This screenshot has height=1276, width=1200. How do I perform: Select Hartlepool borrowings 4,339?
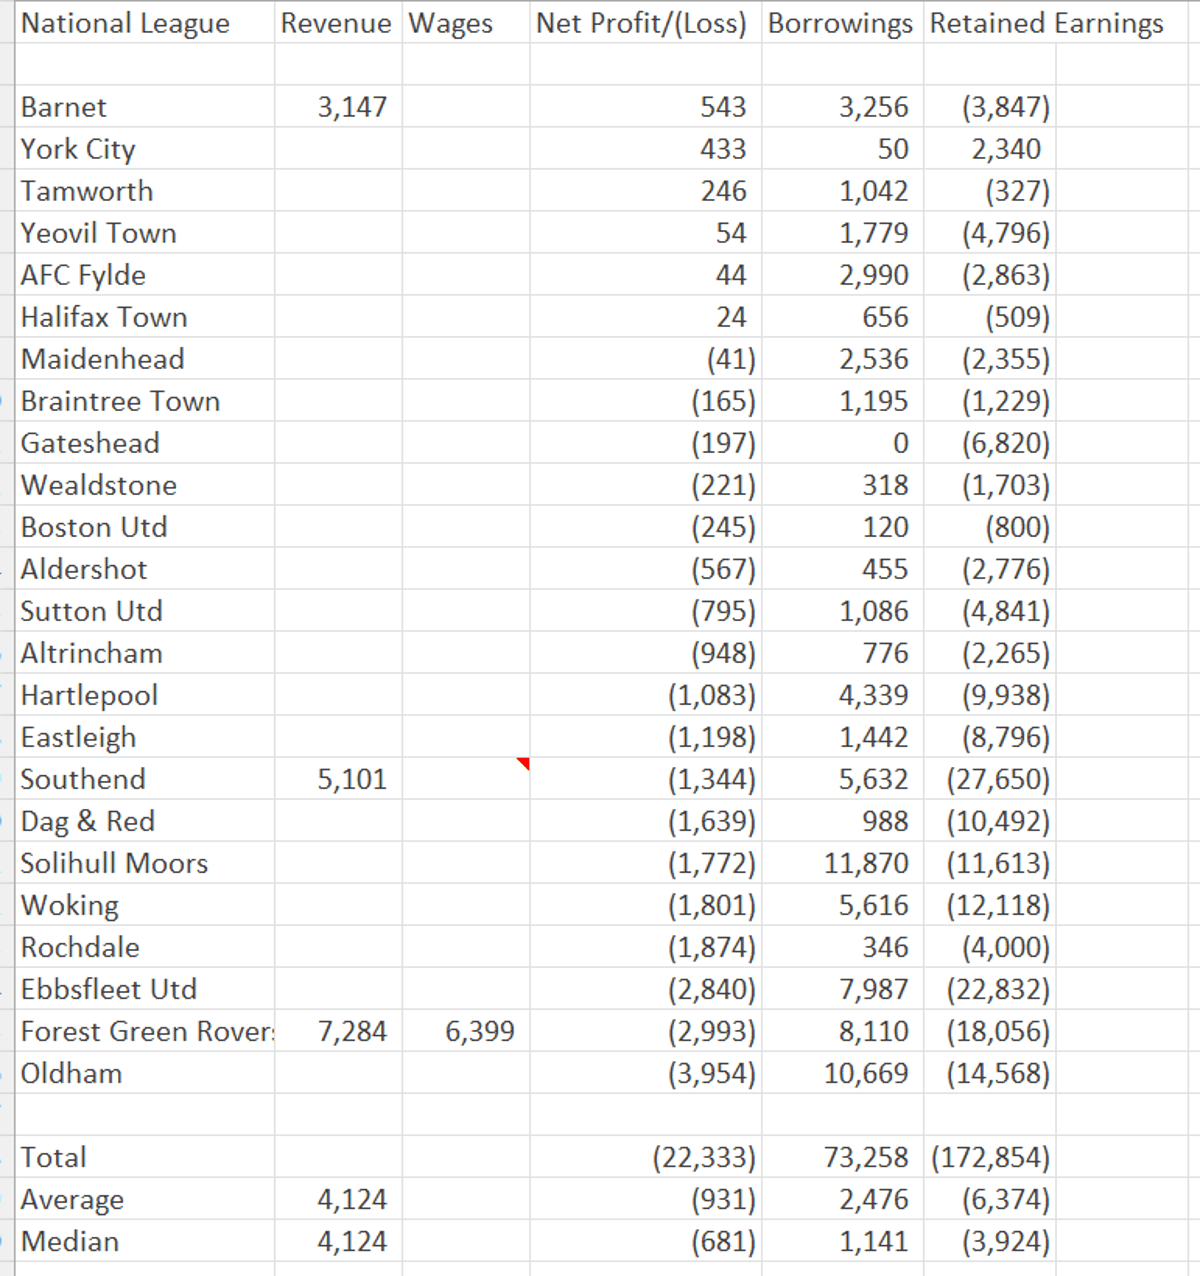click(x=843, y=694)
